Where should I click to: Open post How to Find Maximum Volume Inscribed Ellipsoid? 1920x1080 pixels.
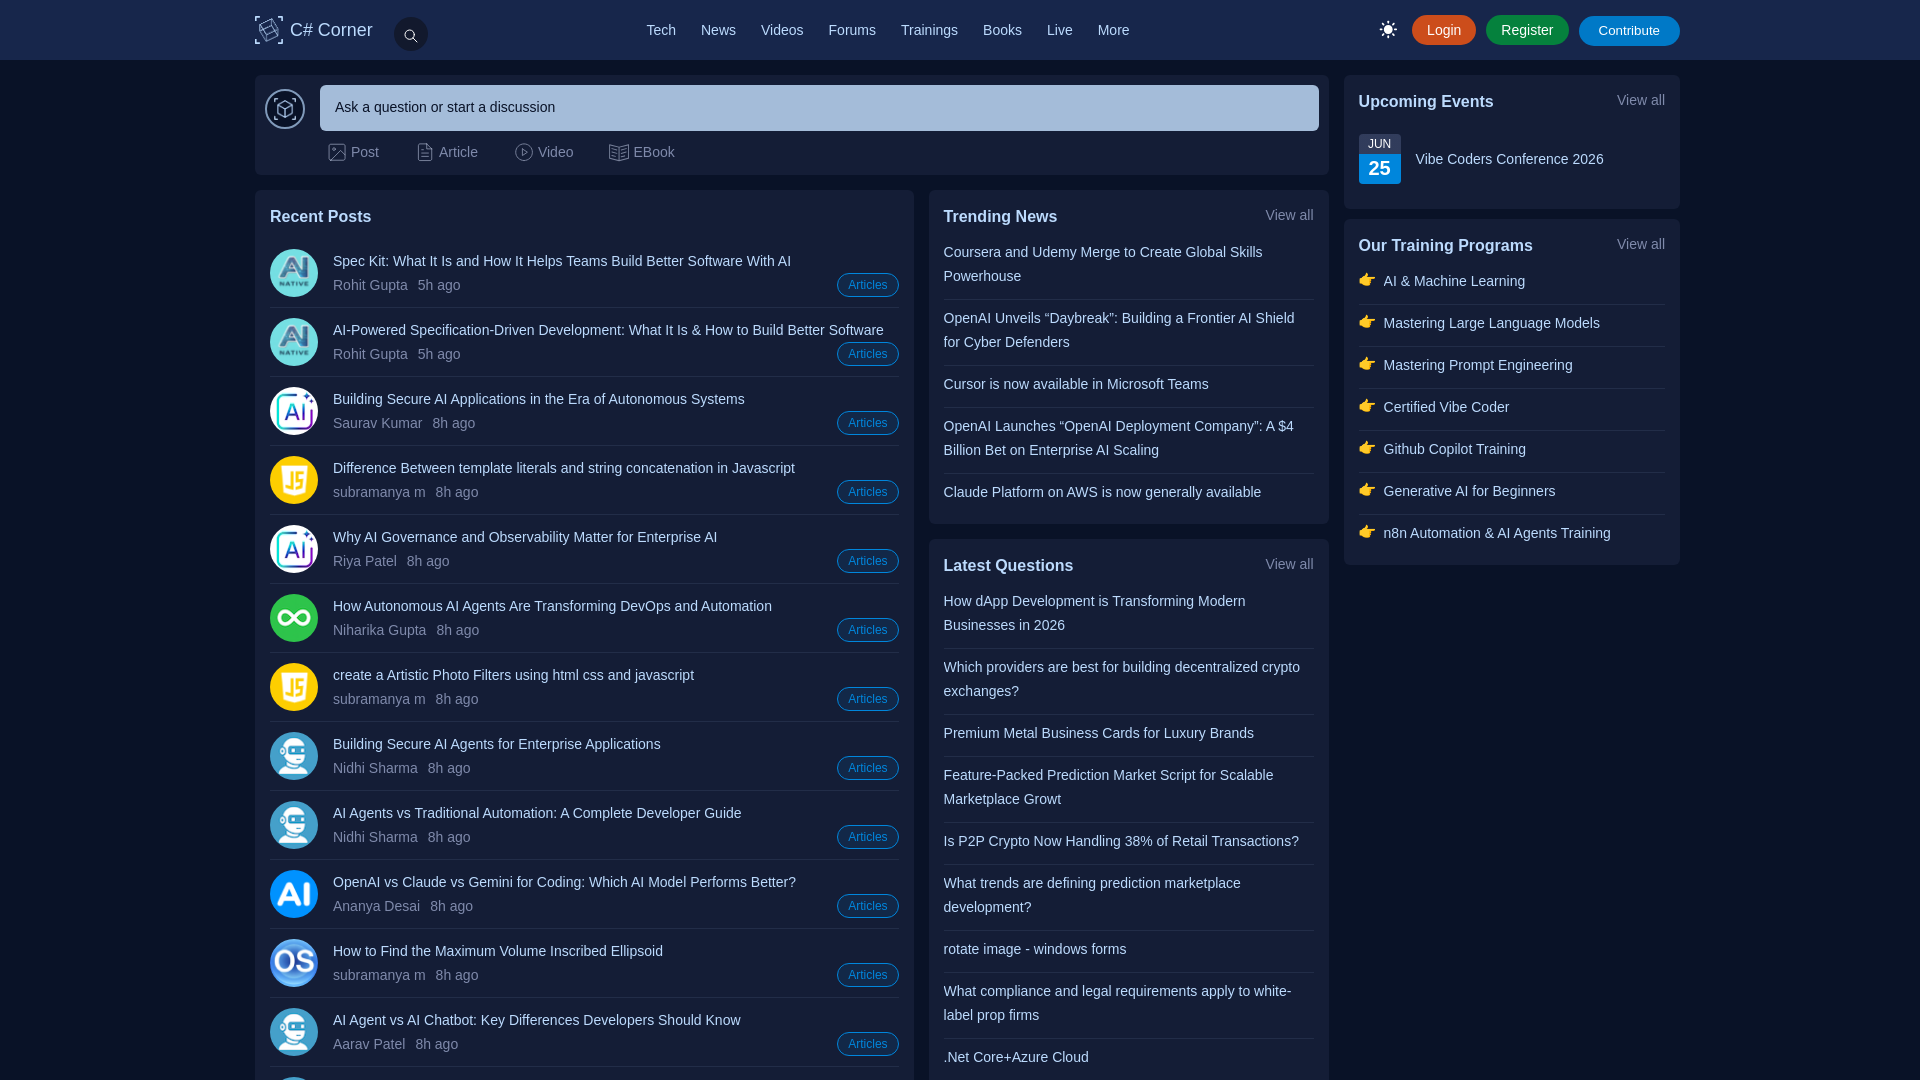[x=498, y=951]
